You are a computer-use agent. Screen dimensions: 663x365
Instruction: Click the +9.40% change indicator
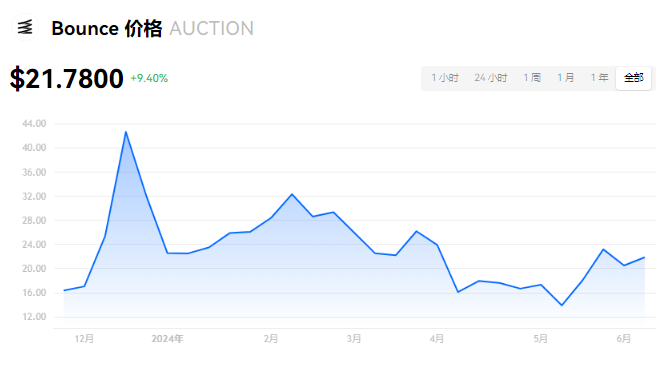tap(149, 78)
